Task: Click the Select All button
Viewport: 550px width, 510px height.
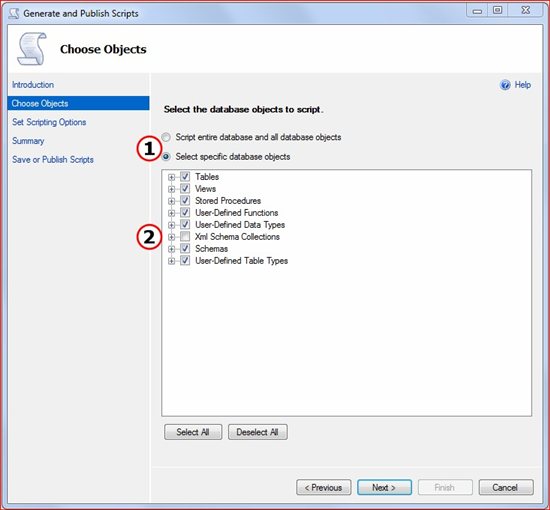Action: pos(193,432)
